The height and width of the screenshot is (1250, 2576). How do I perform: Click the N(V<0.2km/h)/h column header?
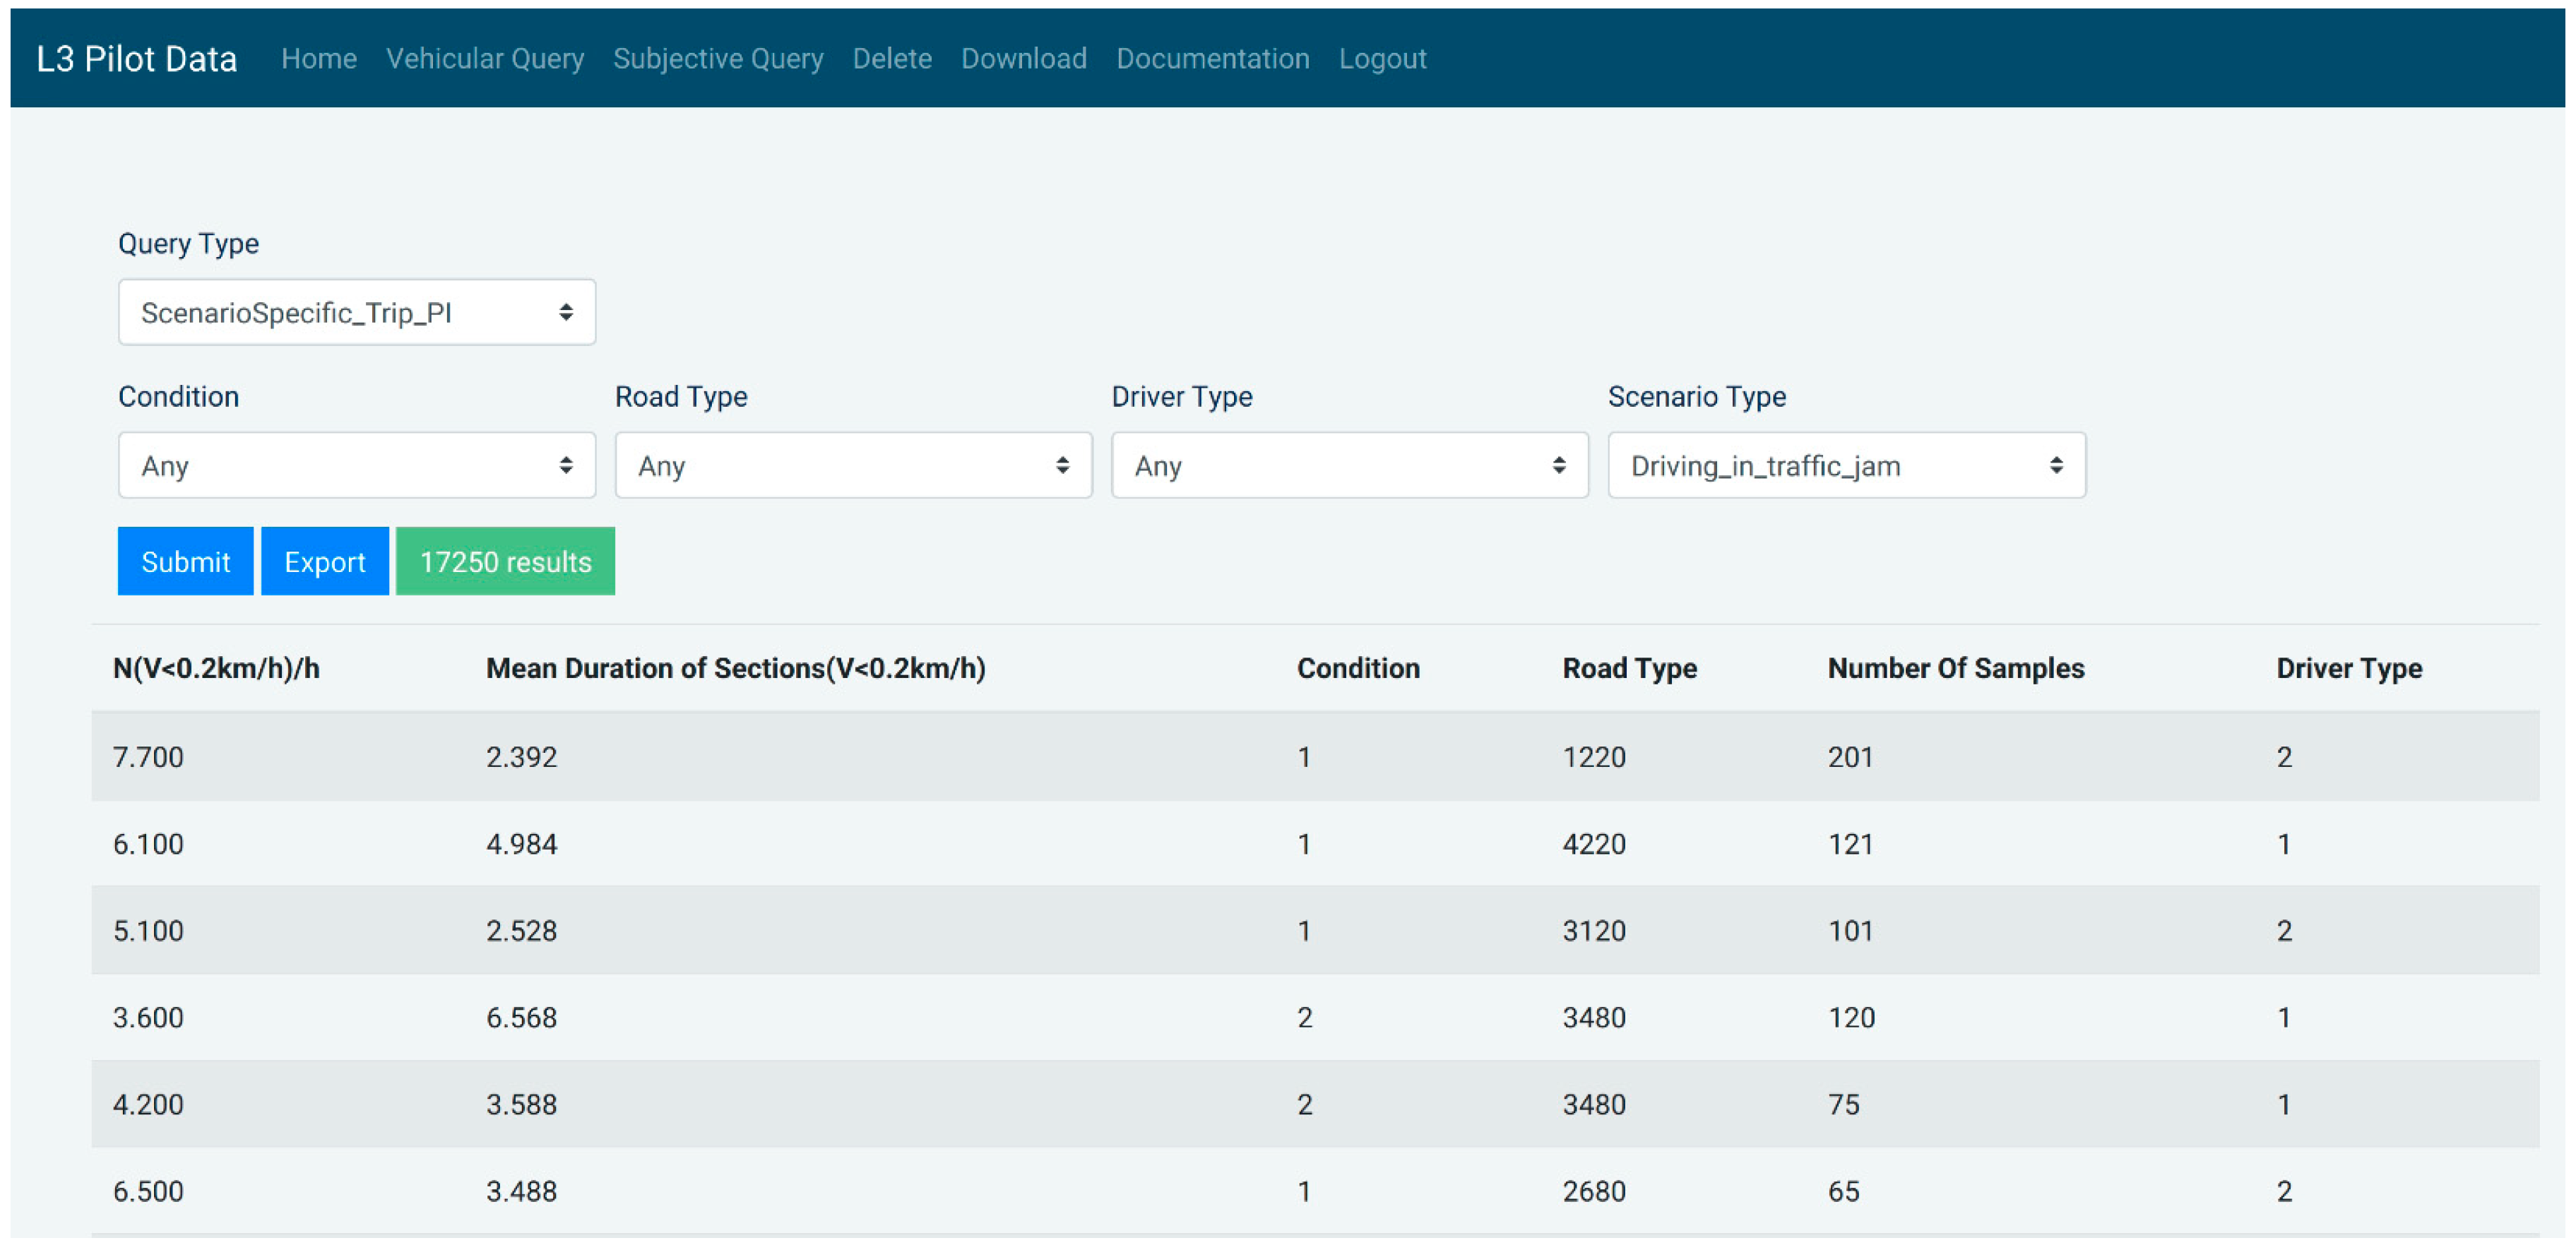pos(216,668)
